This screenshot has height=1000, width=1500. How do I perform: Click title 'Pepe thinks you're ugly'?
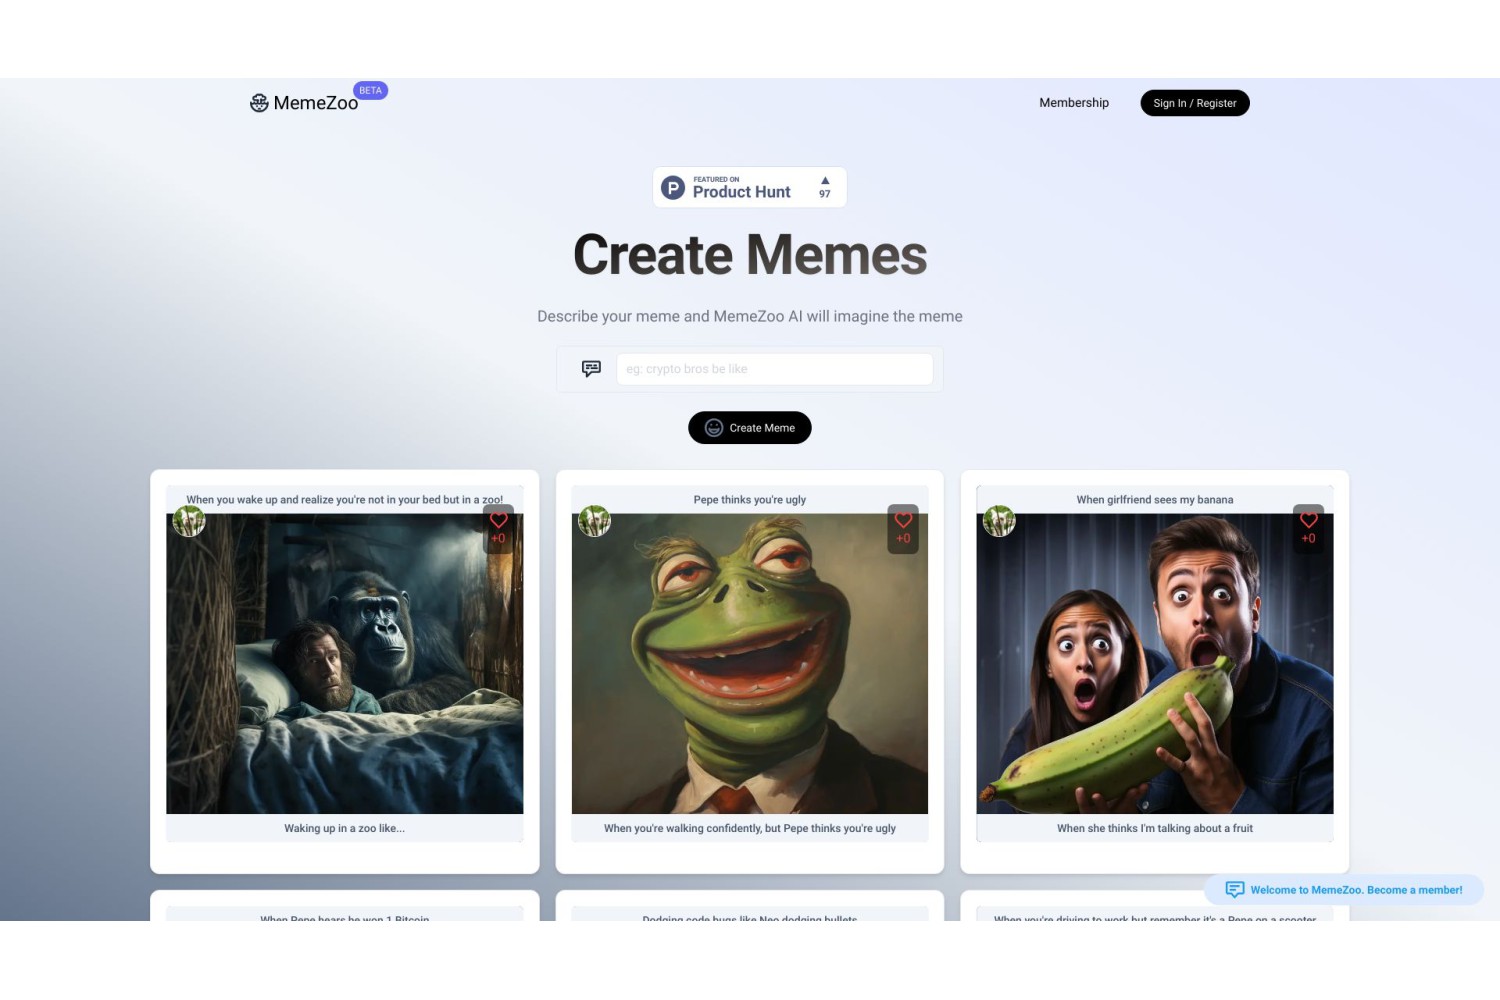click(750, 500)
